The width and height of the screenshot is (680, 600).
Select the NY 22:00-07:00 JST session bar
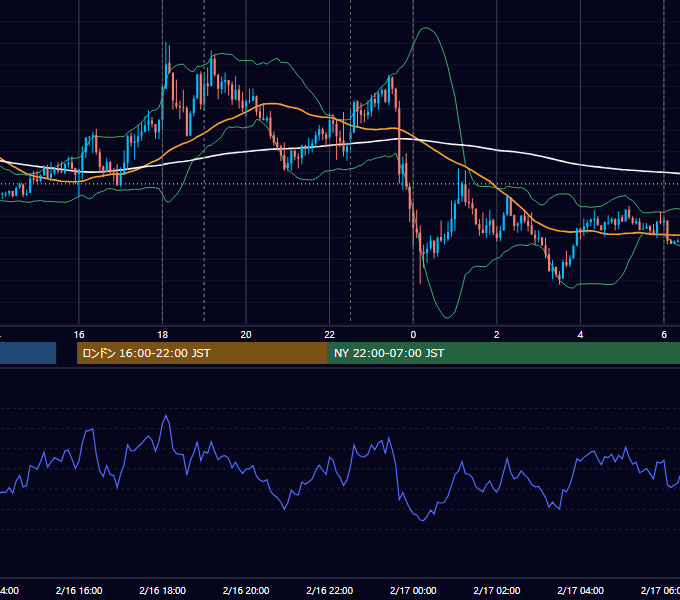pyautogui.click(x=503, y=353)
